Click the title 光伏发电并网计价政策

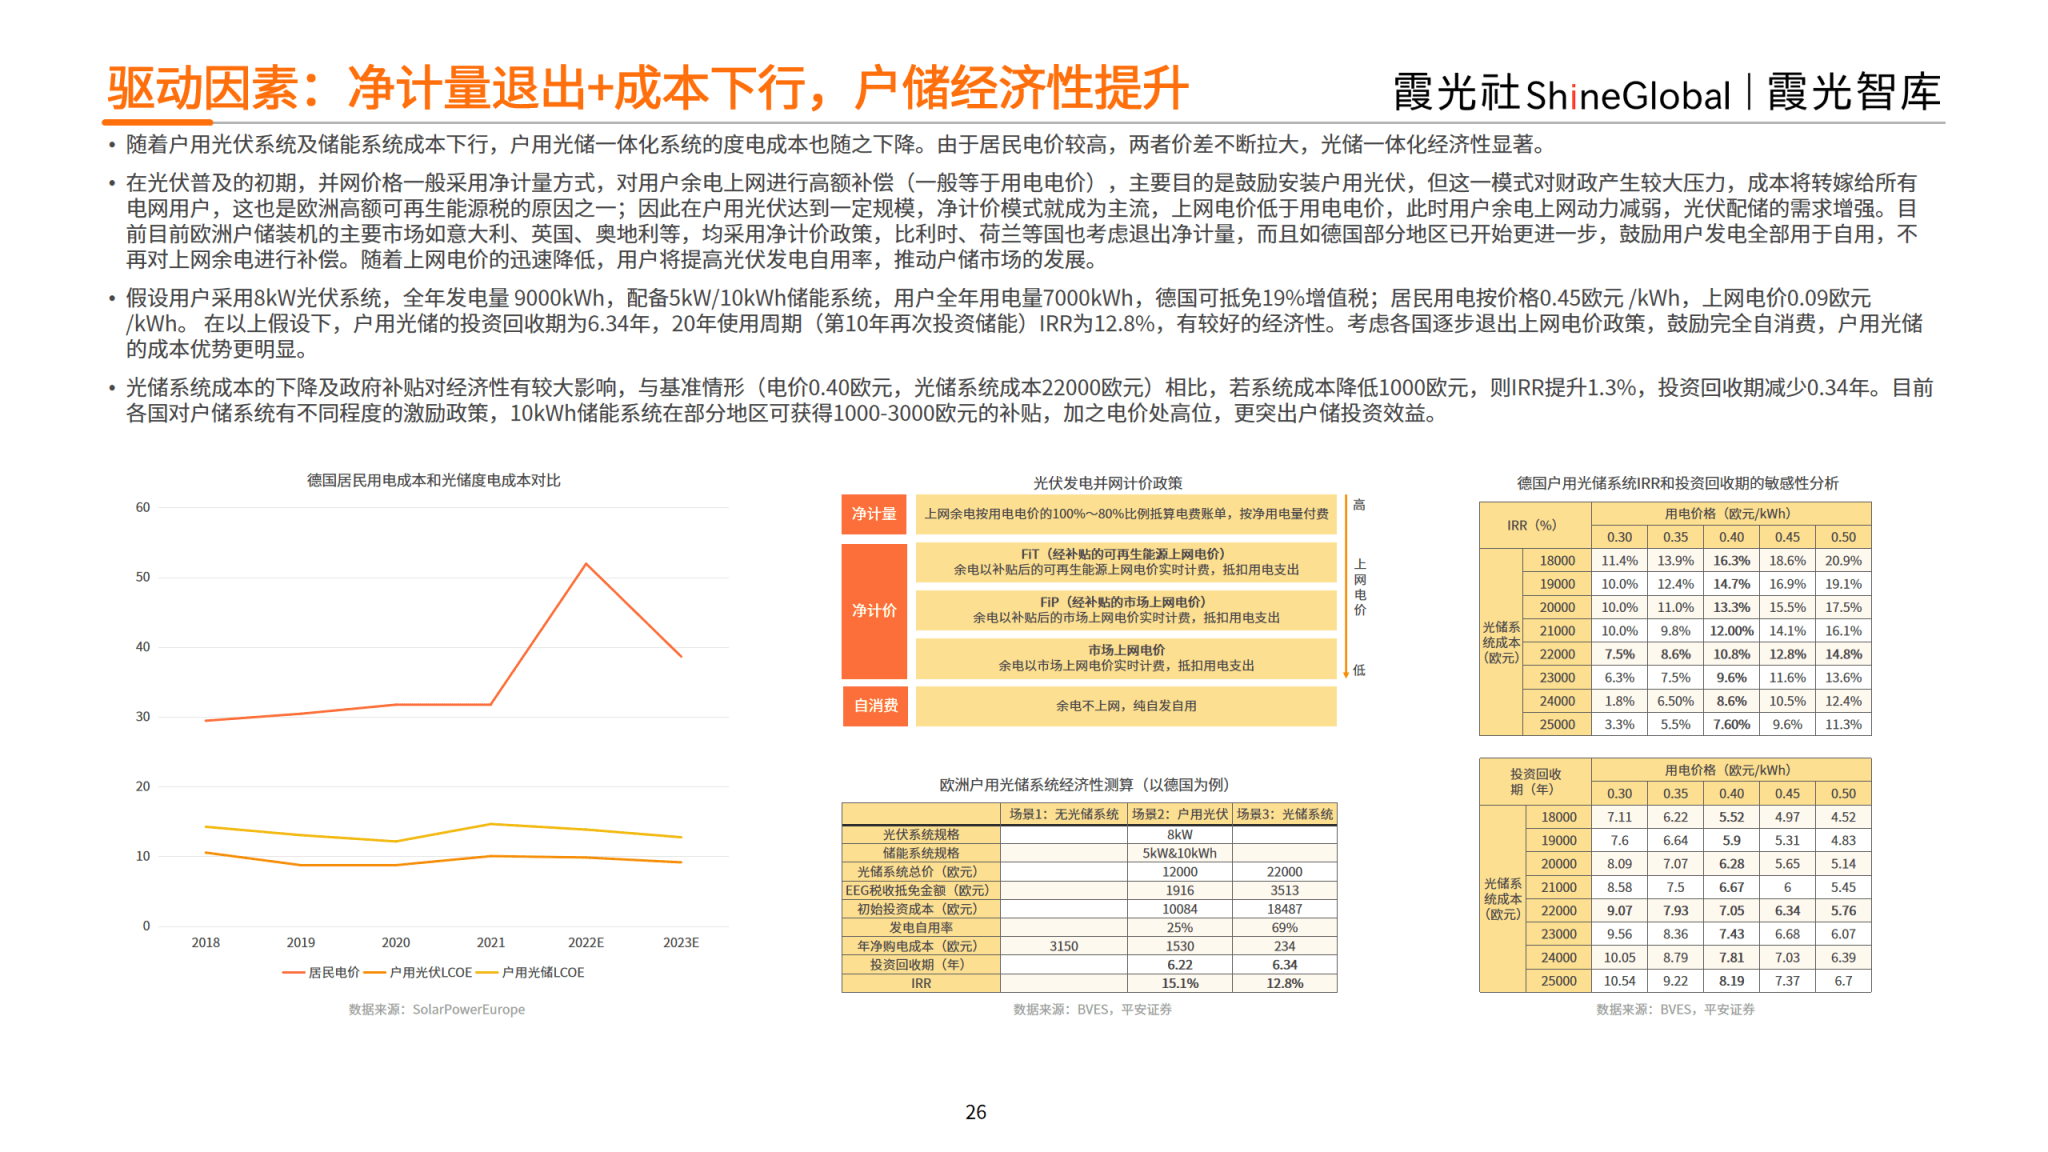pyautogui.click(x=1108, y=483)
